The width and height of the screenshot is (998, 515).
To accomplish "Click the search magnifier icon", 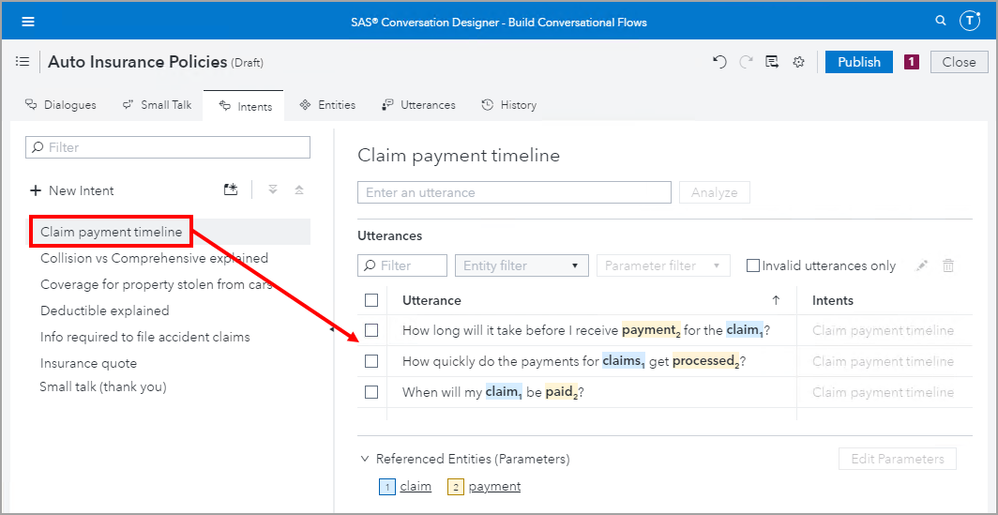I will coord(941,21).
